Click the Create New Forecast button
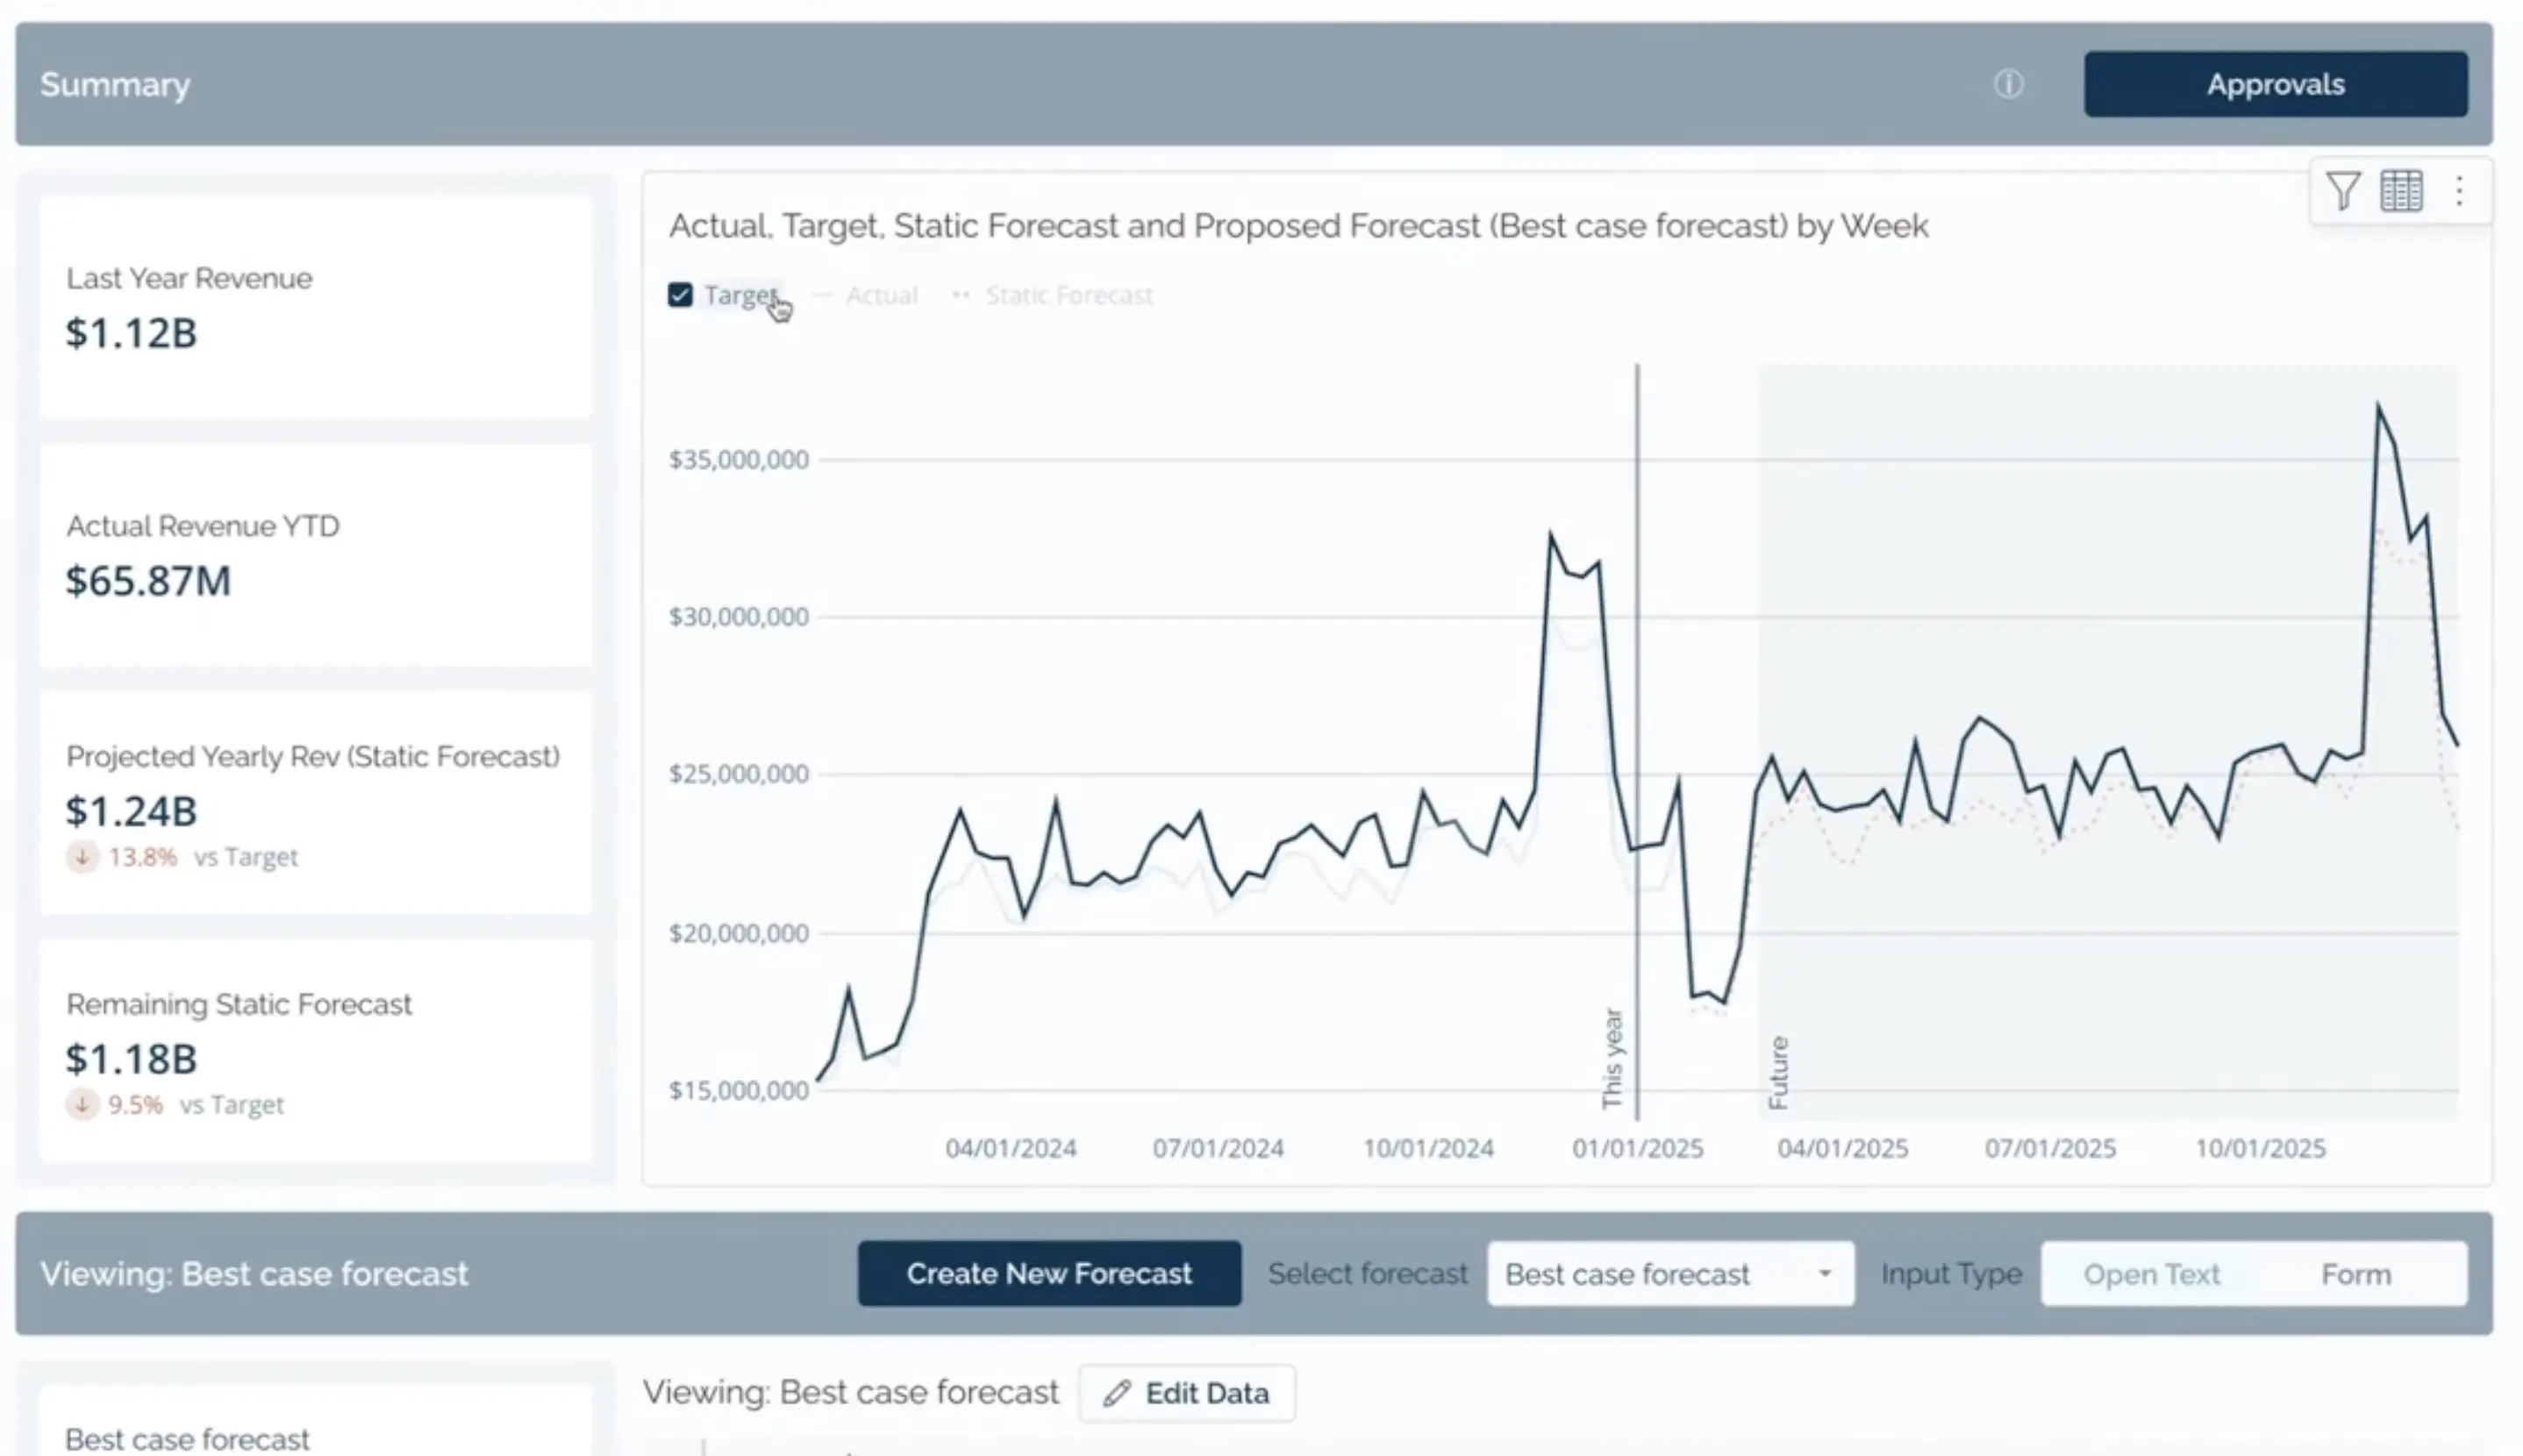The height and width of the screenshot is (1456, 2523). click(x=1049, y=1273)
